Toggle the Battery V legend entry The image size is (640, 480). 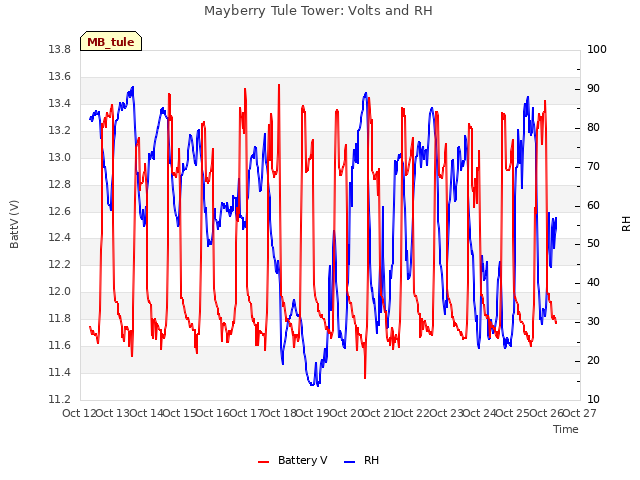[293, 460]
